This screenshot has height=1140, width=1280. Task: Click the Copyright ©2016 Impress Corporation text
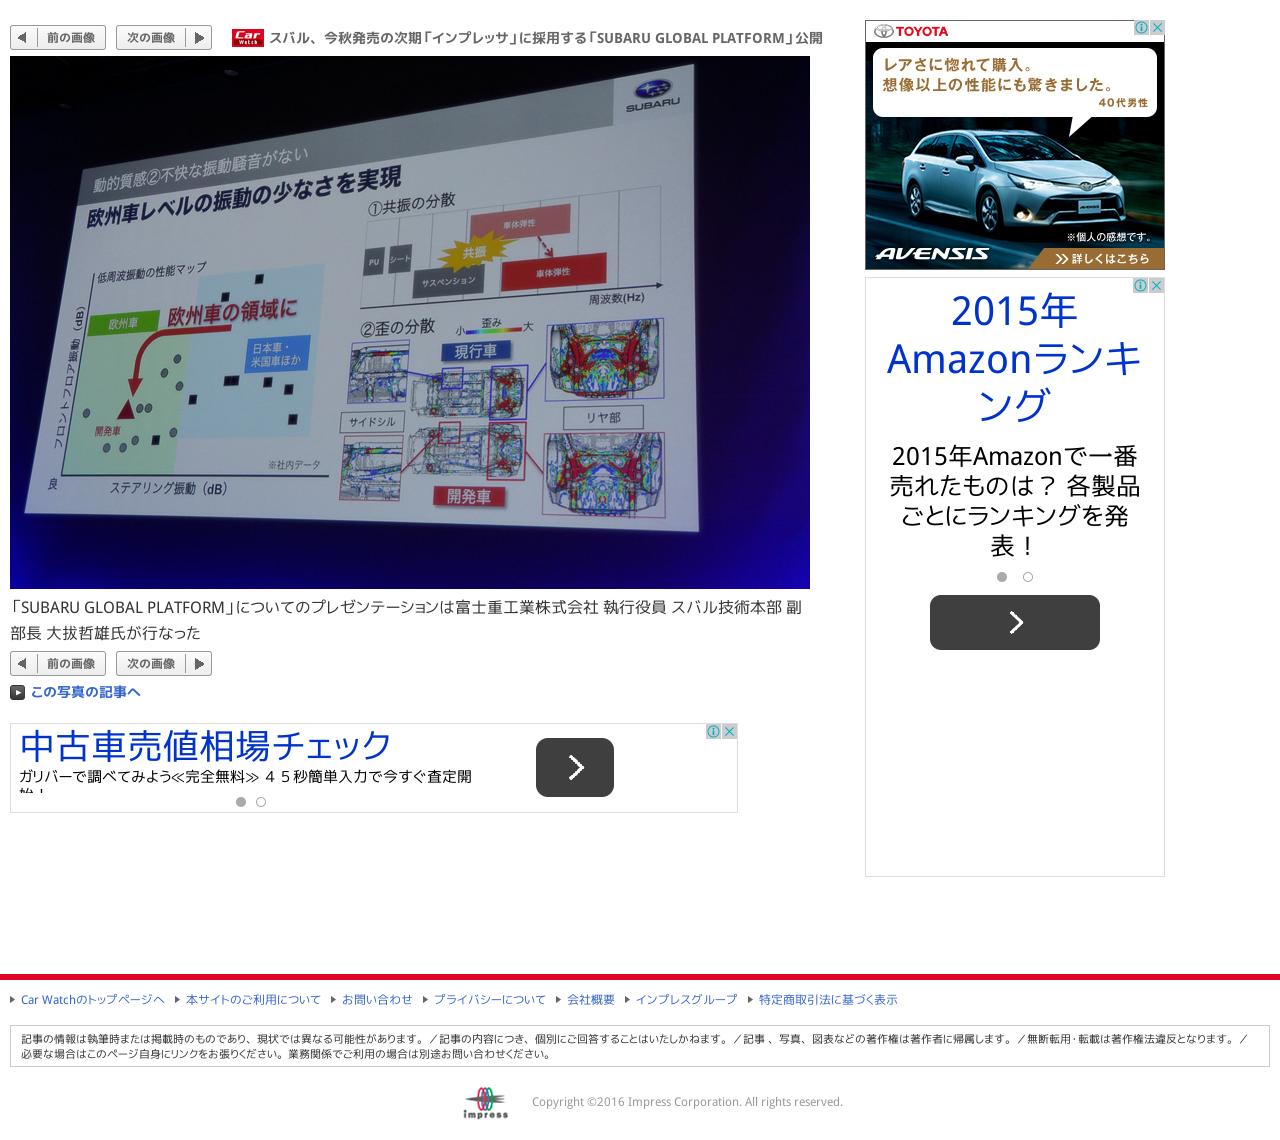pos(687,1102)
